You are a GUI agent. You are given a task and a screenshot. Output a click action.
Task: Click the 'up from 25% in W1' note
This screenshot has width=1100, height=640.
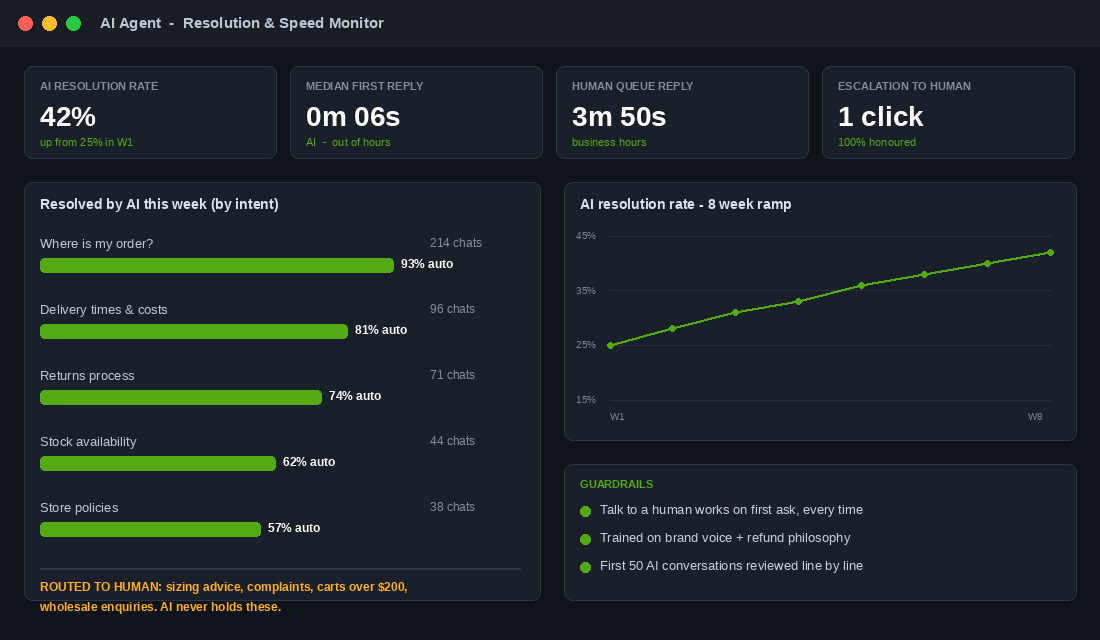click(86, 142)
